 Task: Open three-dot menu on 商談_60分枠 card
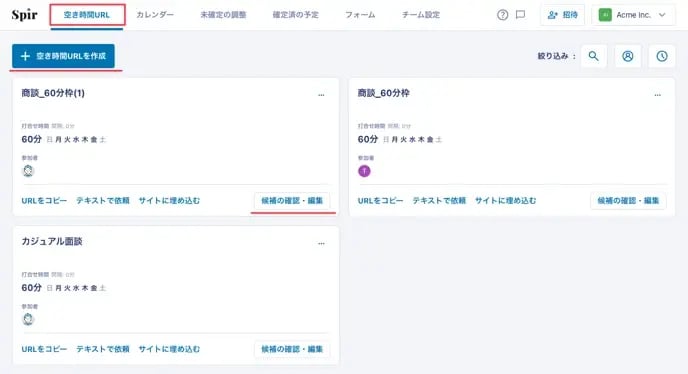click(x=657, y=95)
